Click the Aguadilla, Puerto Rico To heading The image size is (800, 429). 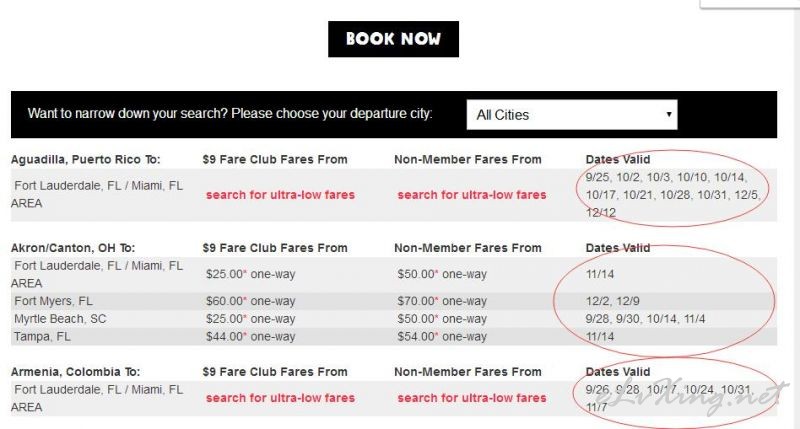(86, 160)
